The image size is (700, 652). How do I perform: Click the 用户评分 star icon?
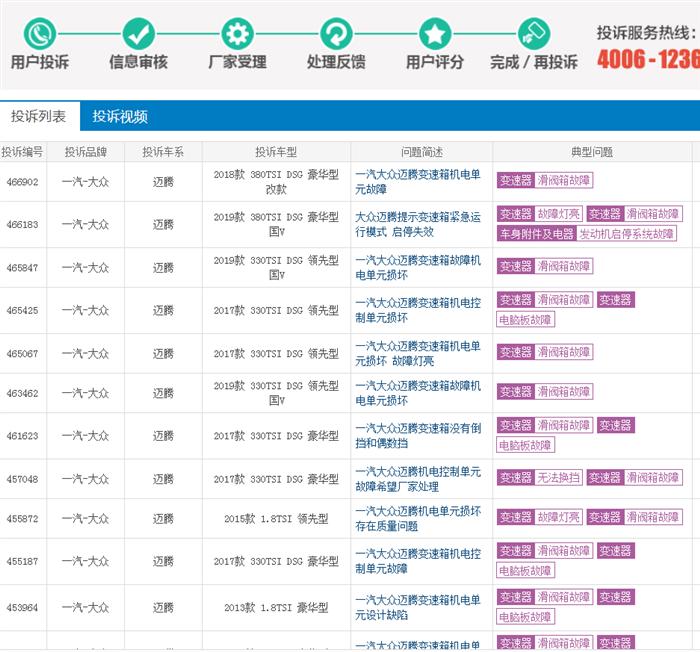tap(435, 34)
